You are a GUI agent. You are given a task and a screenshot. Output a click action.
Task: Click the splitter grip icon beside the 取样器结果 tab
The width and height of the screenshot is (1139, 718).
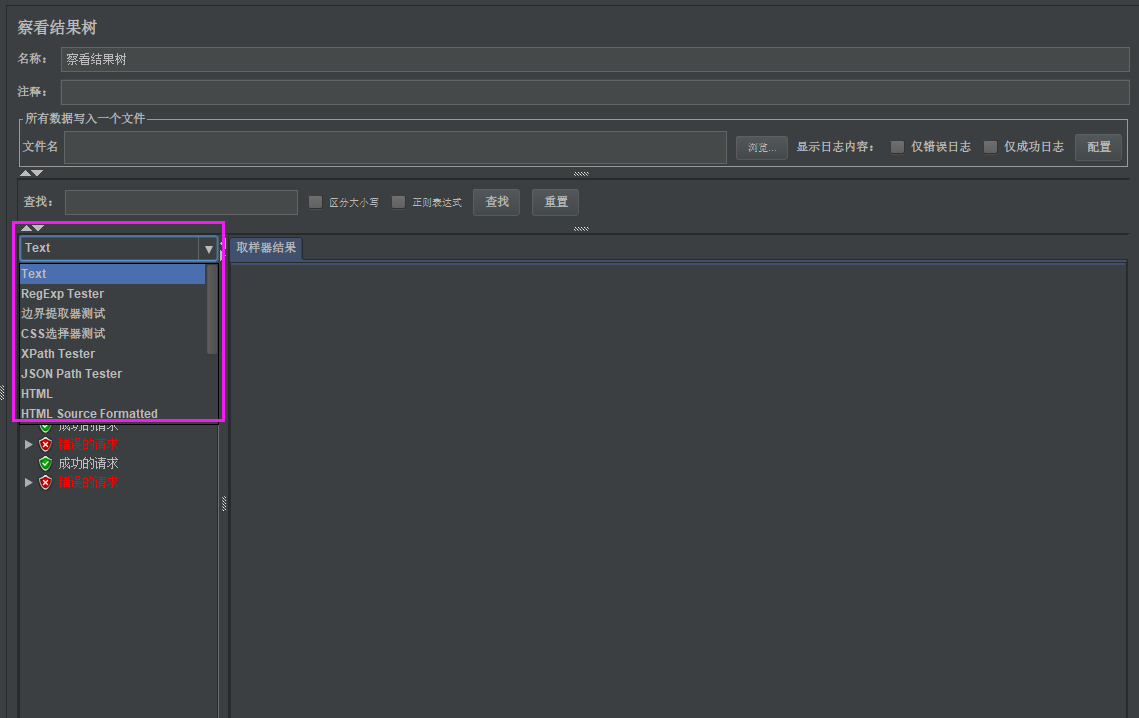(x=580, y=228)
